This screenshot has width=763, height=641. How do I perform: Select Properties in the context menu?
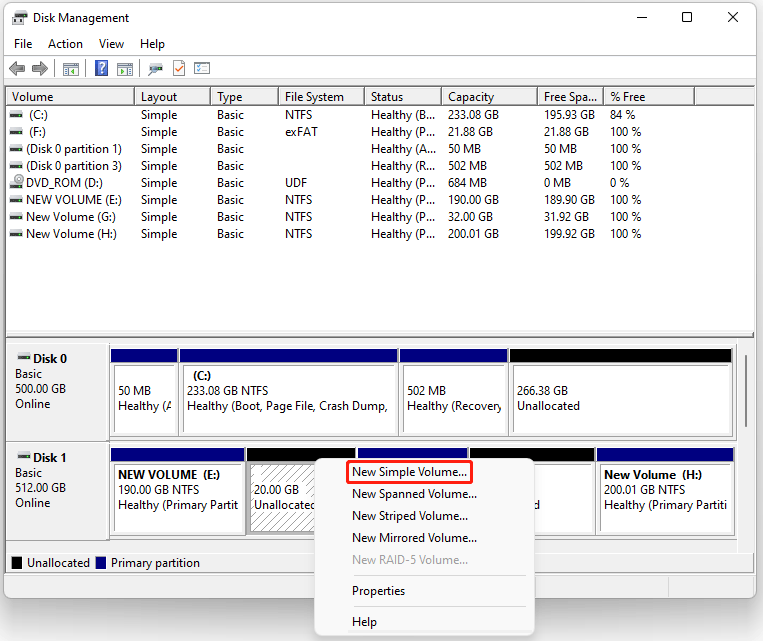pos(379,591)
